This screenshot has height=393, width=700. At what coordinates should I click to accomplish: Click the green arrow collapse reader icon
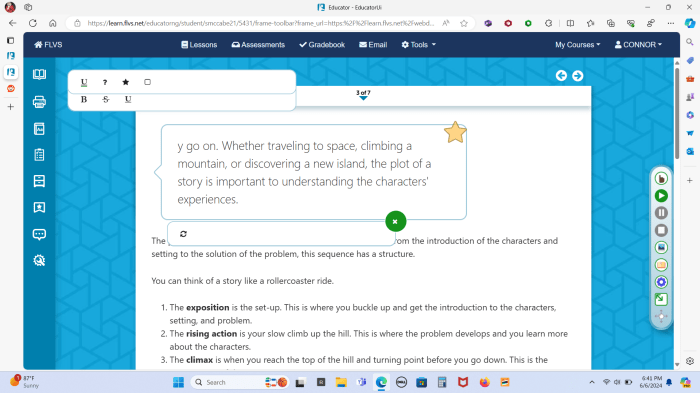(x=661, y=299)
